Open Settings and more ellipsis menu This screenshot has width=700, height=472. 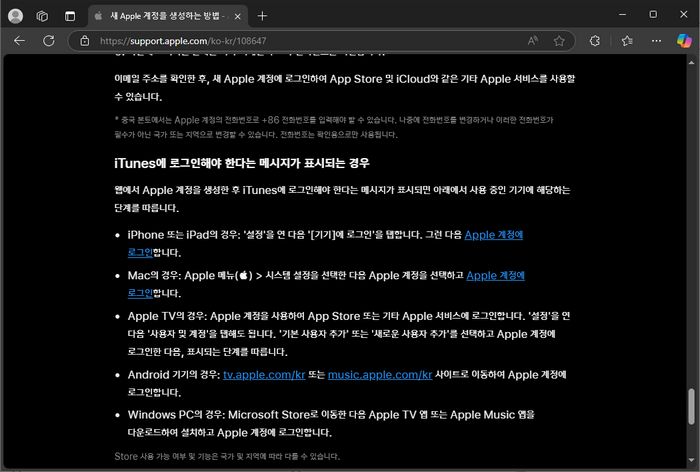point(656,41)
